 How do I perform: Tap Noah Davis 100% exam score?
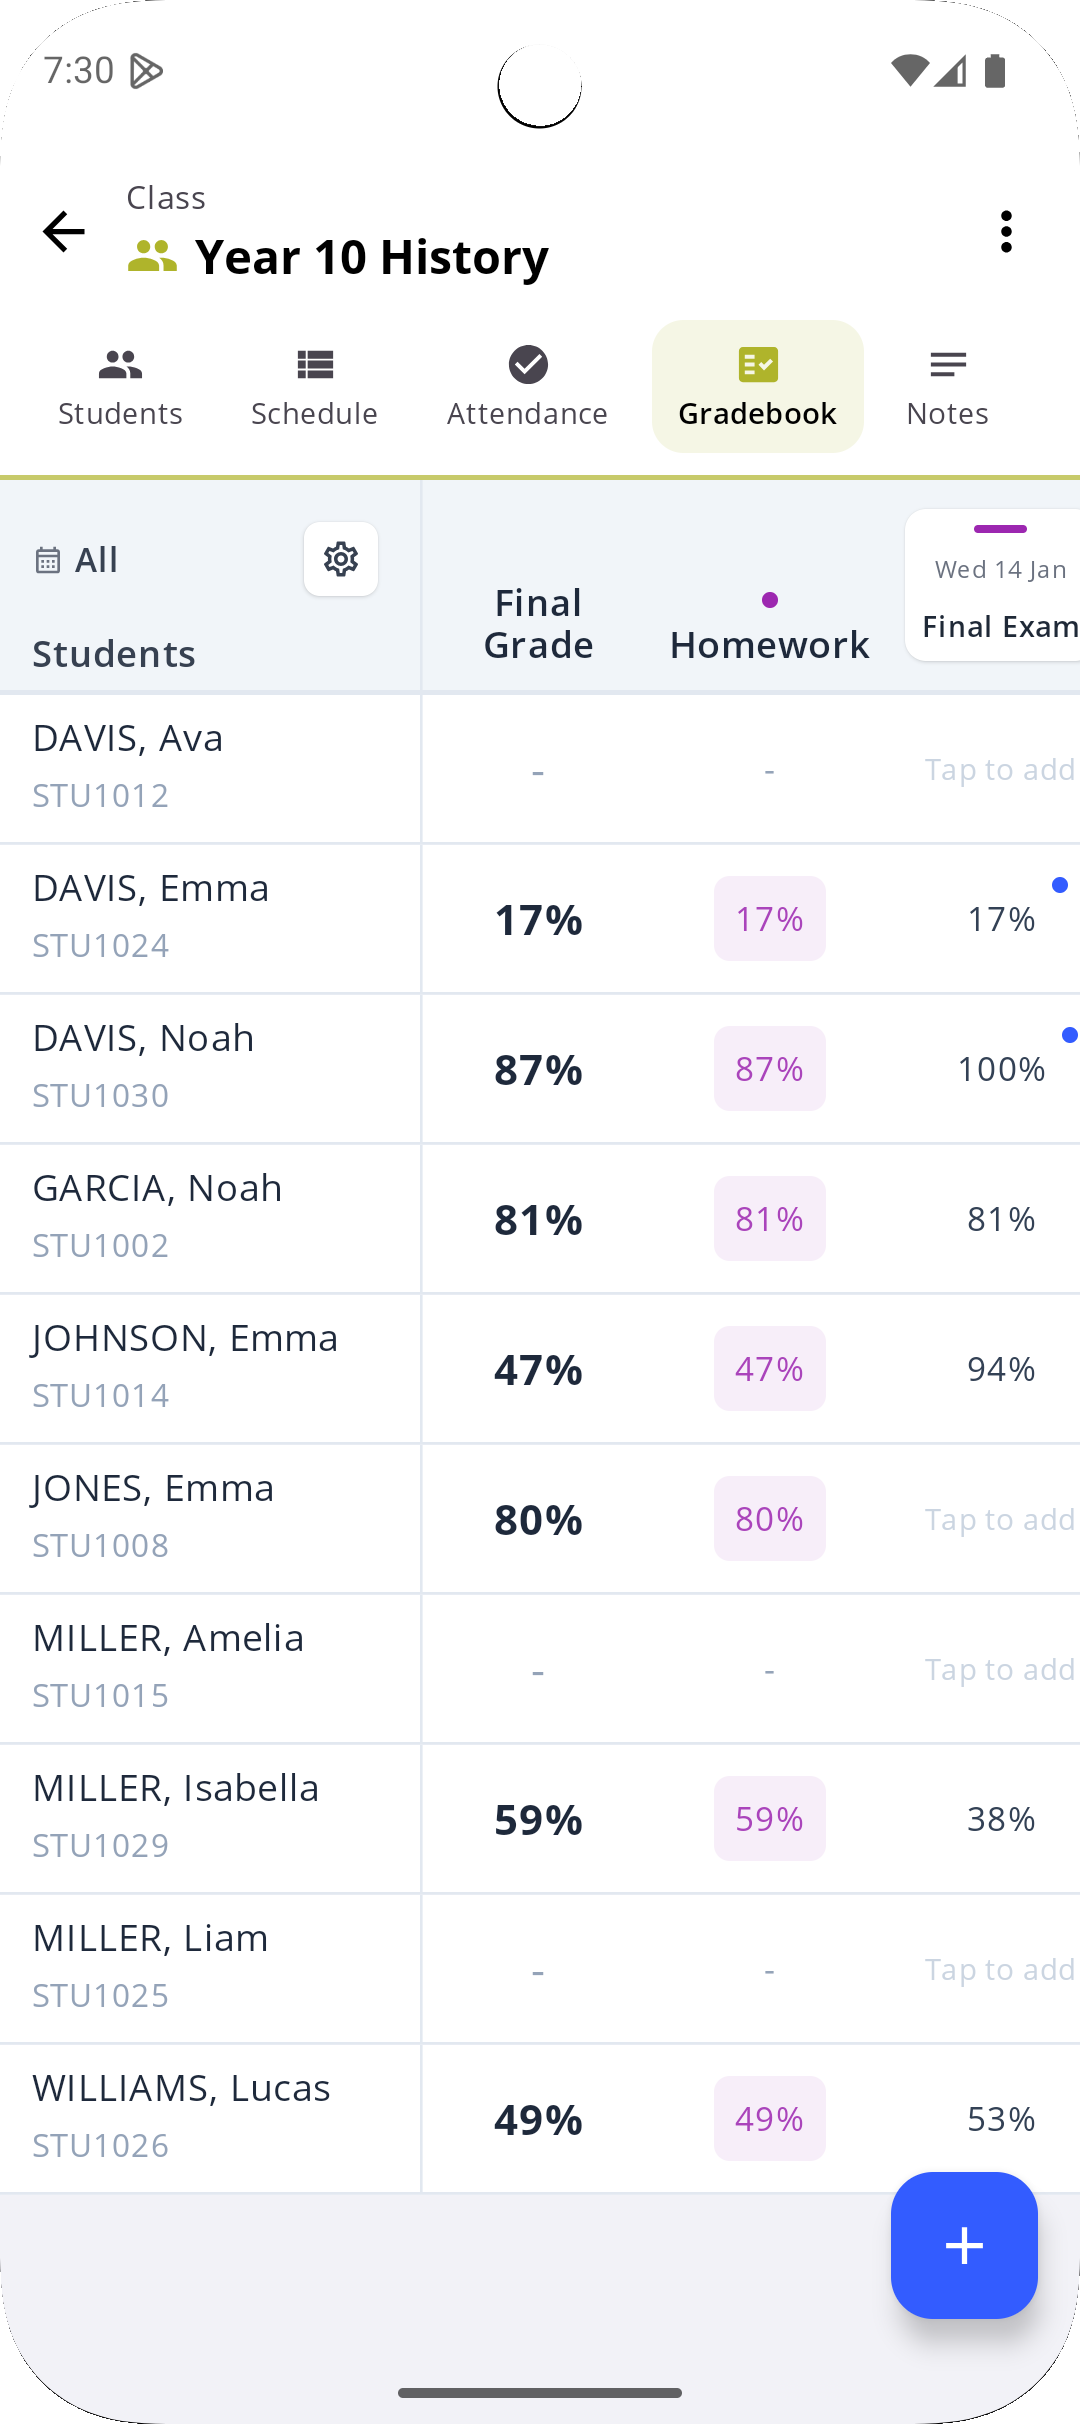[x=1001, y=1069]
